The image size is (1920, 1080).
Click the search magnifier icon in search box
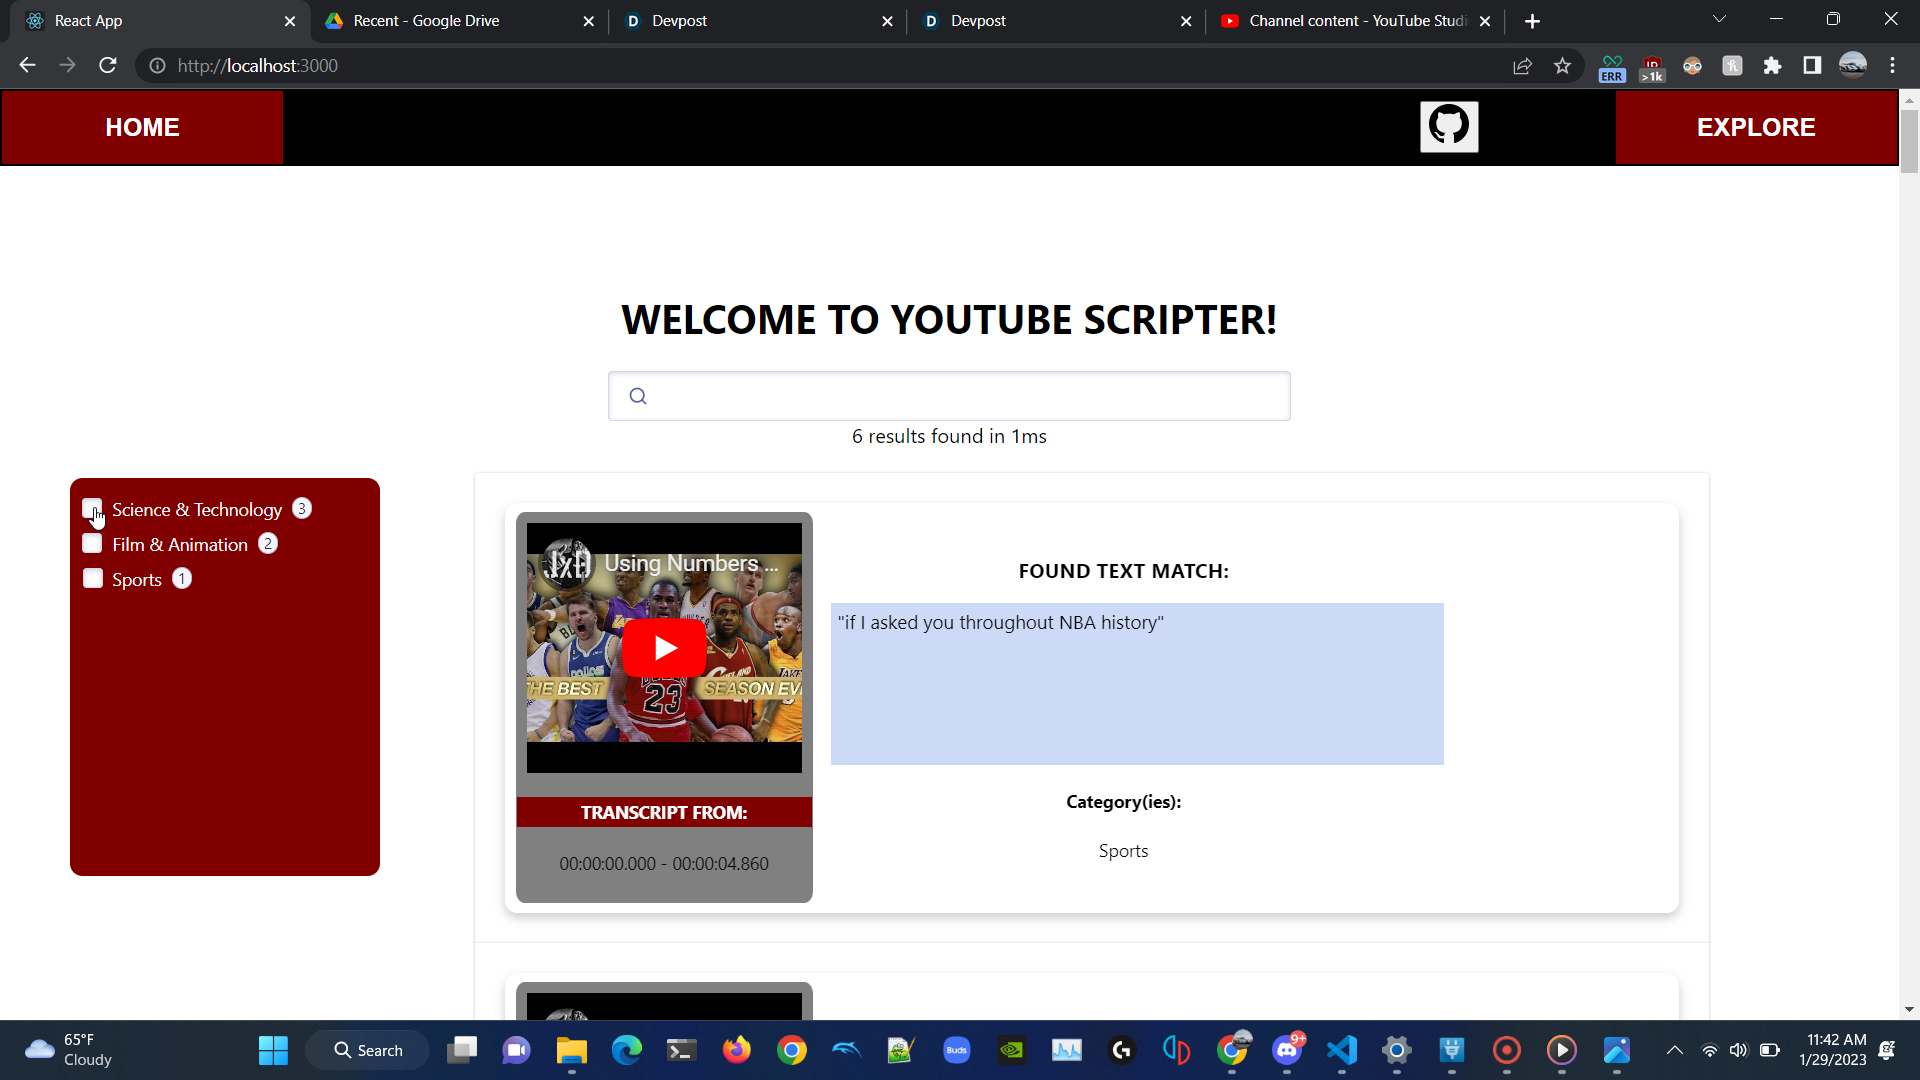(638, 396)
